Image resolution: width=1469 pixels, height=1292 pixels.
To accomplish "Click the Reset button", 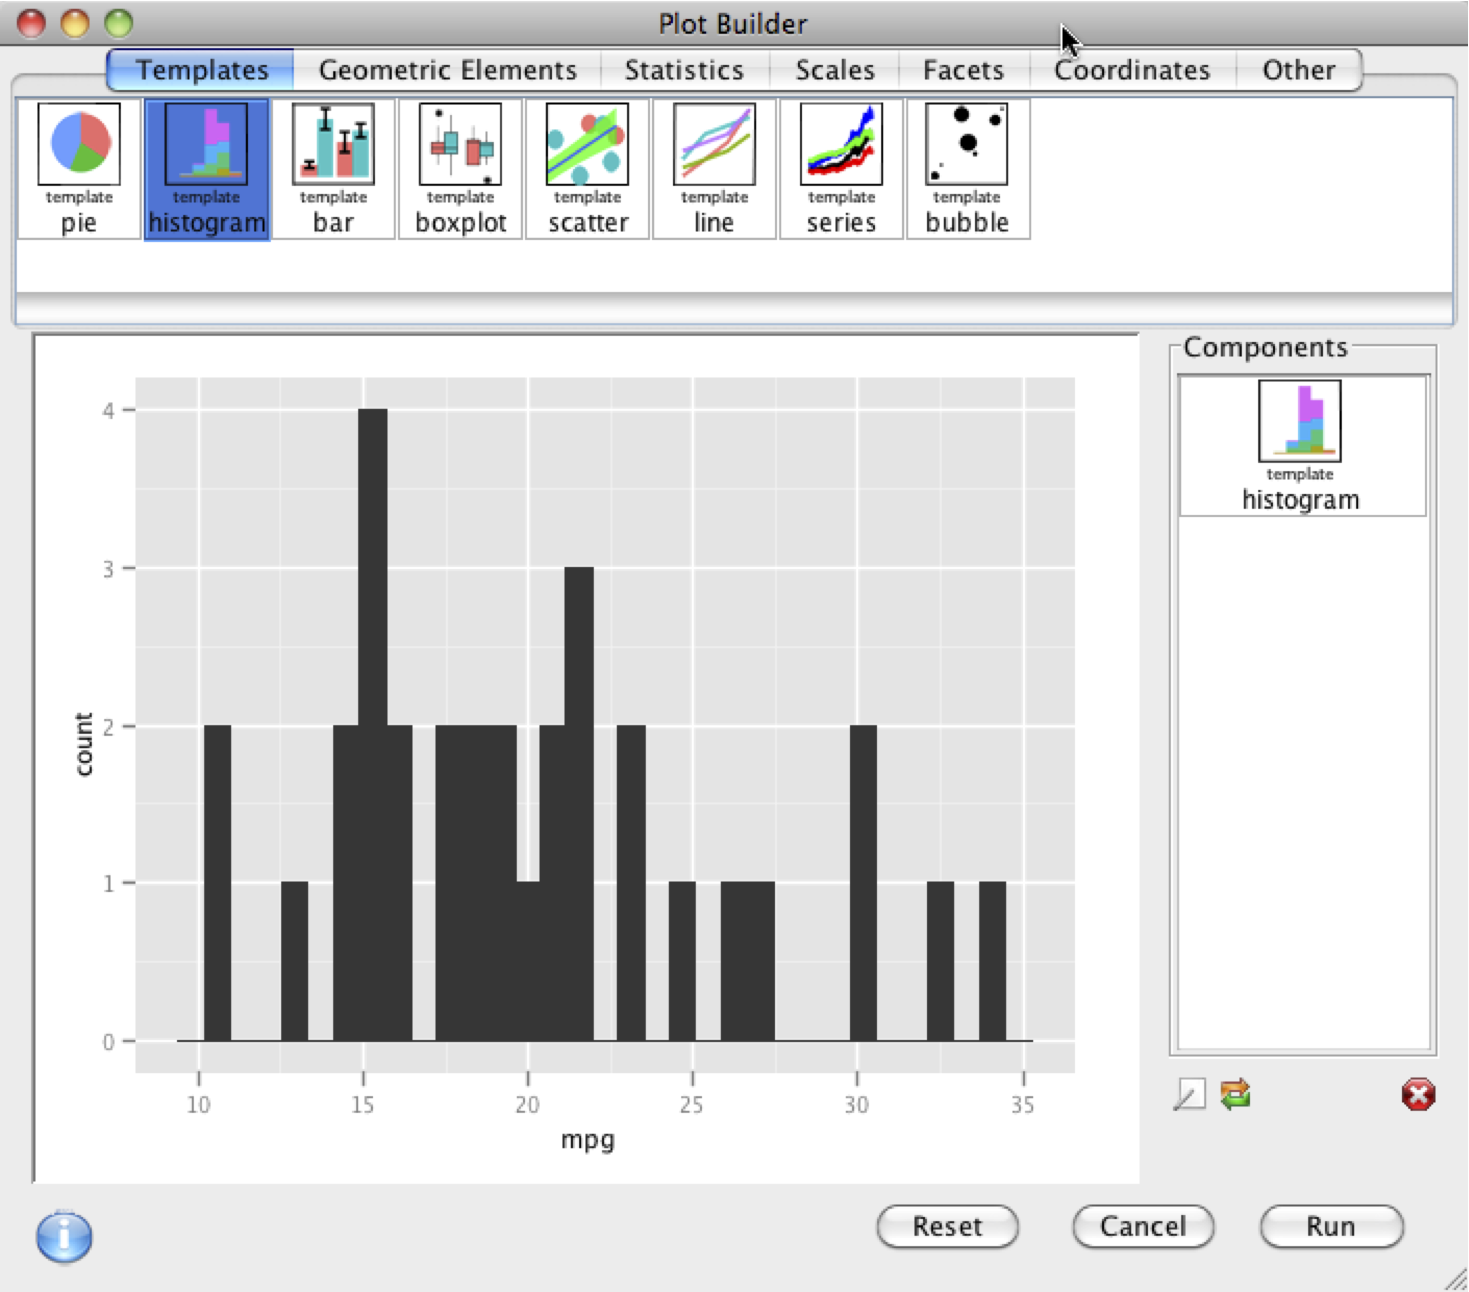I will pos(948,1227).
